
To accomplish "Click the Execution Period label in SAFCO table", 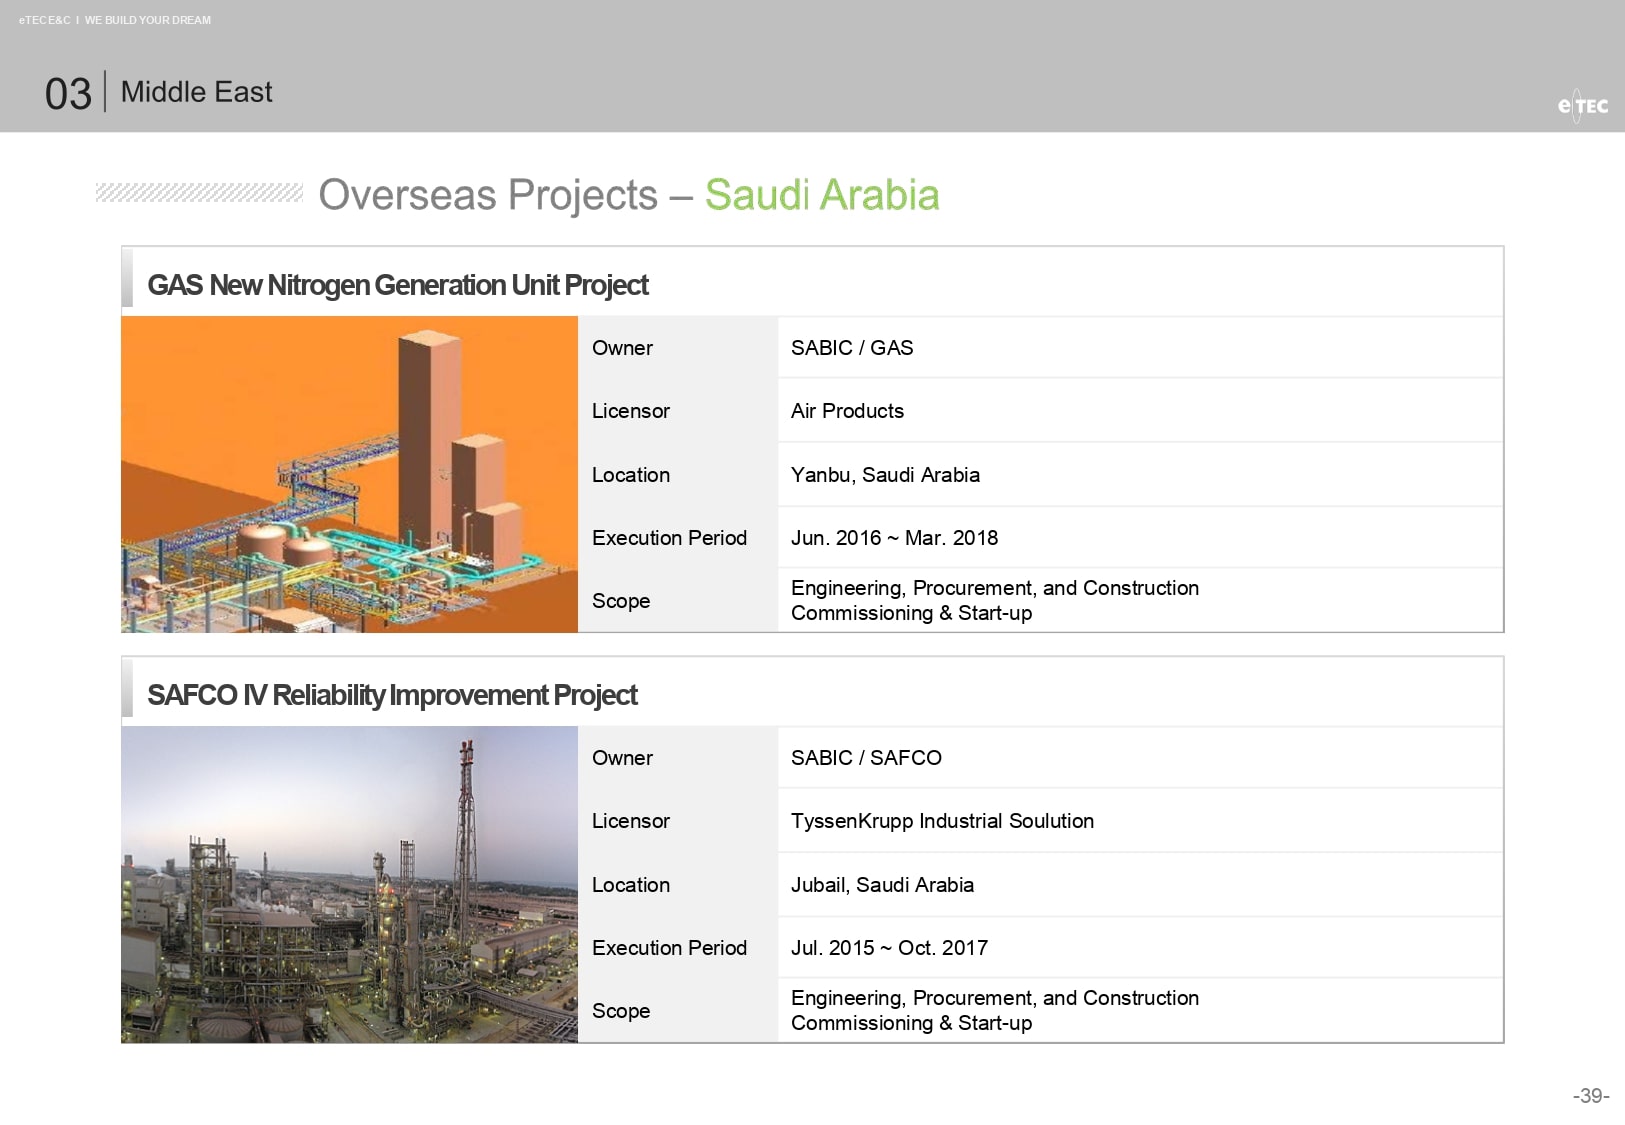I will click(669, 948).
